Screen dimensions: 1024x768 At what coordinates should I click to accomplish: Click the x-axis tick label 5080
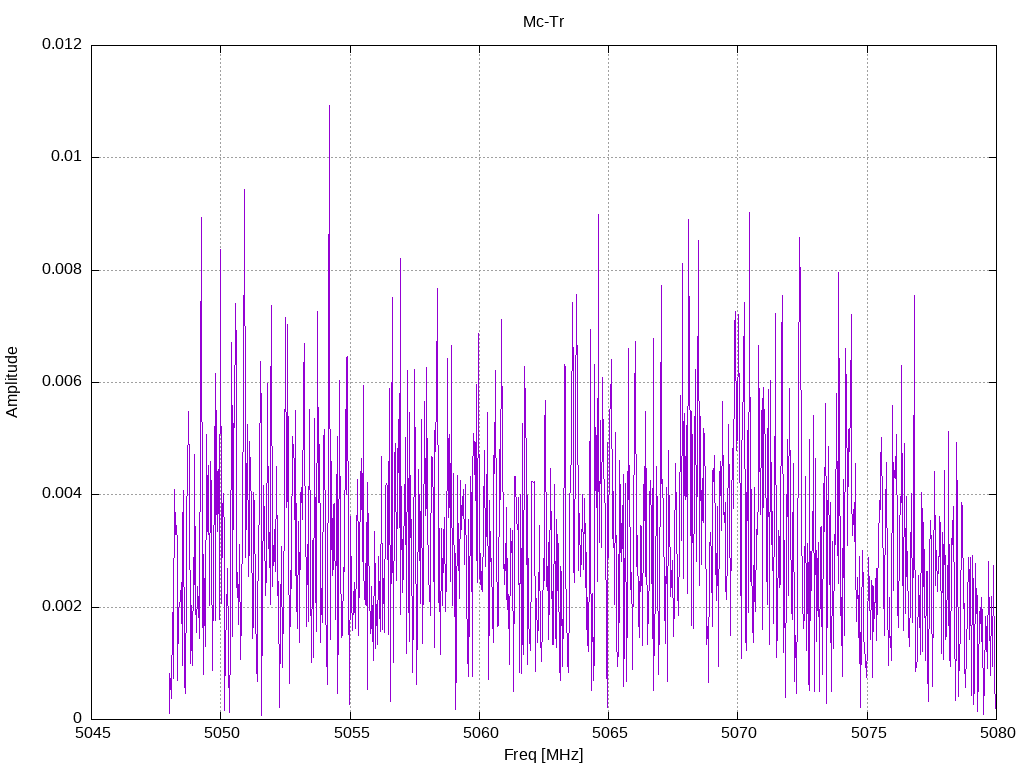[x=998, y=733]
